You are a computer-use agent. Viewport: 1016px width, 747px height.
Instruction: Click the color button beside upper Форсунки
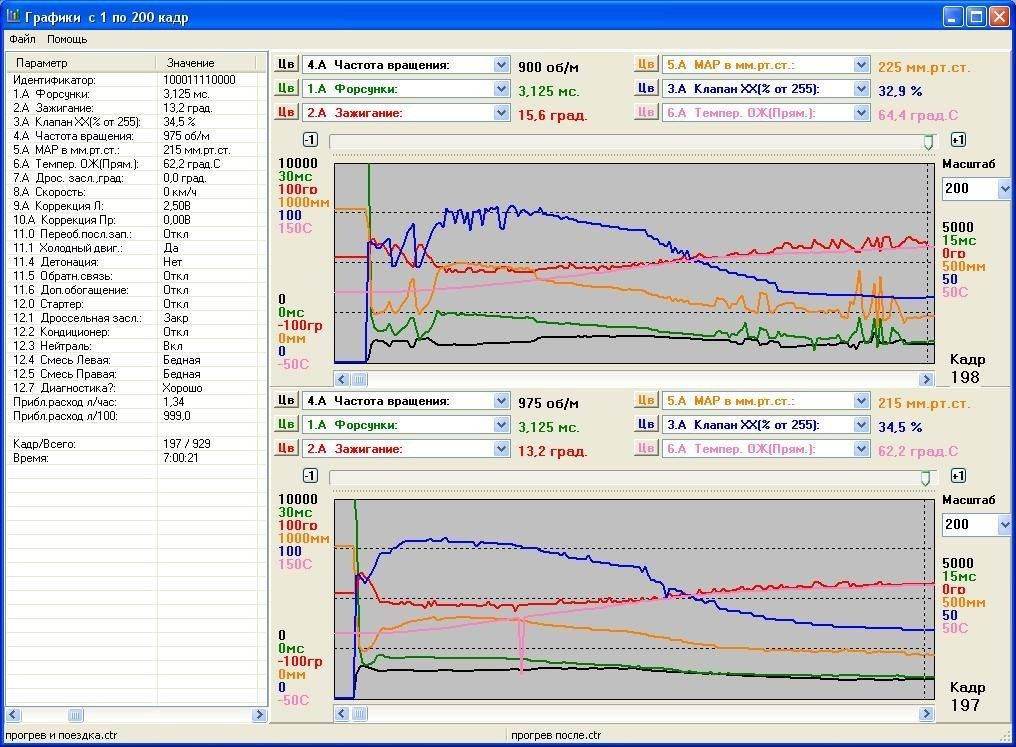point(286,89)
